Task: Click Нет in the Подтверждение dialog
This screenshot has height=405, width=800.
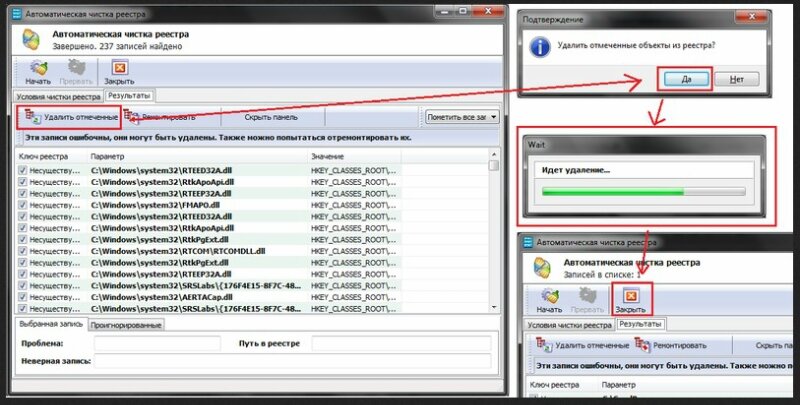Action: tap(737, 79)
